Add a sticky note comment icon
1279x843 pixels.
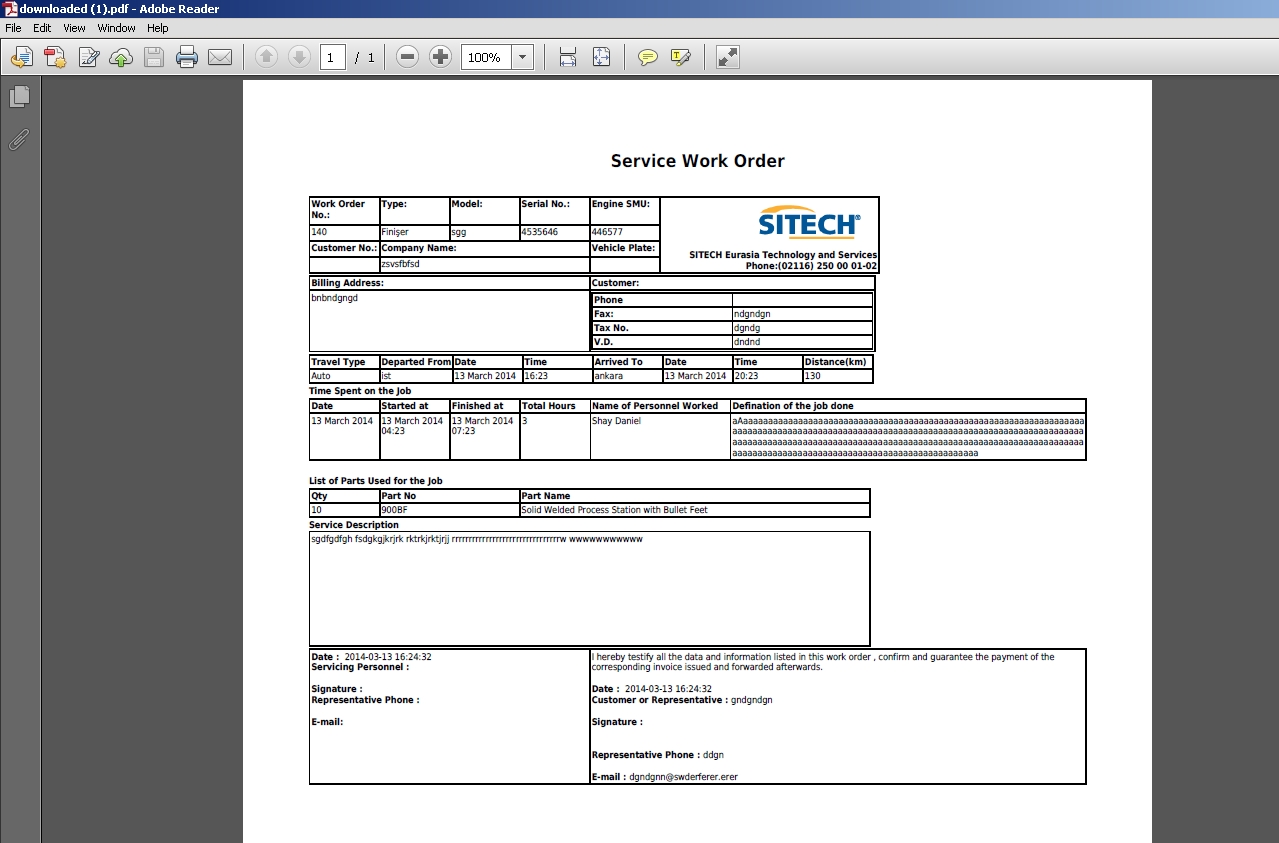tap(648, 57)
